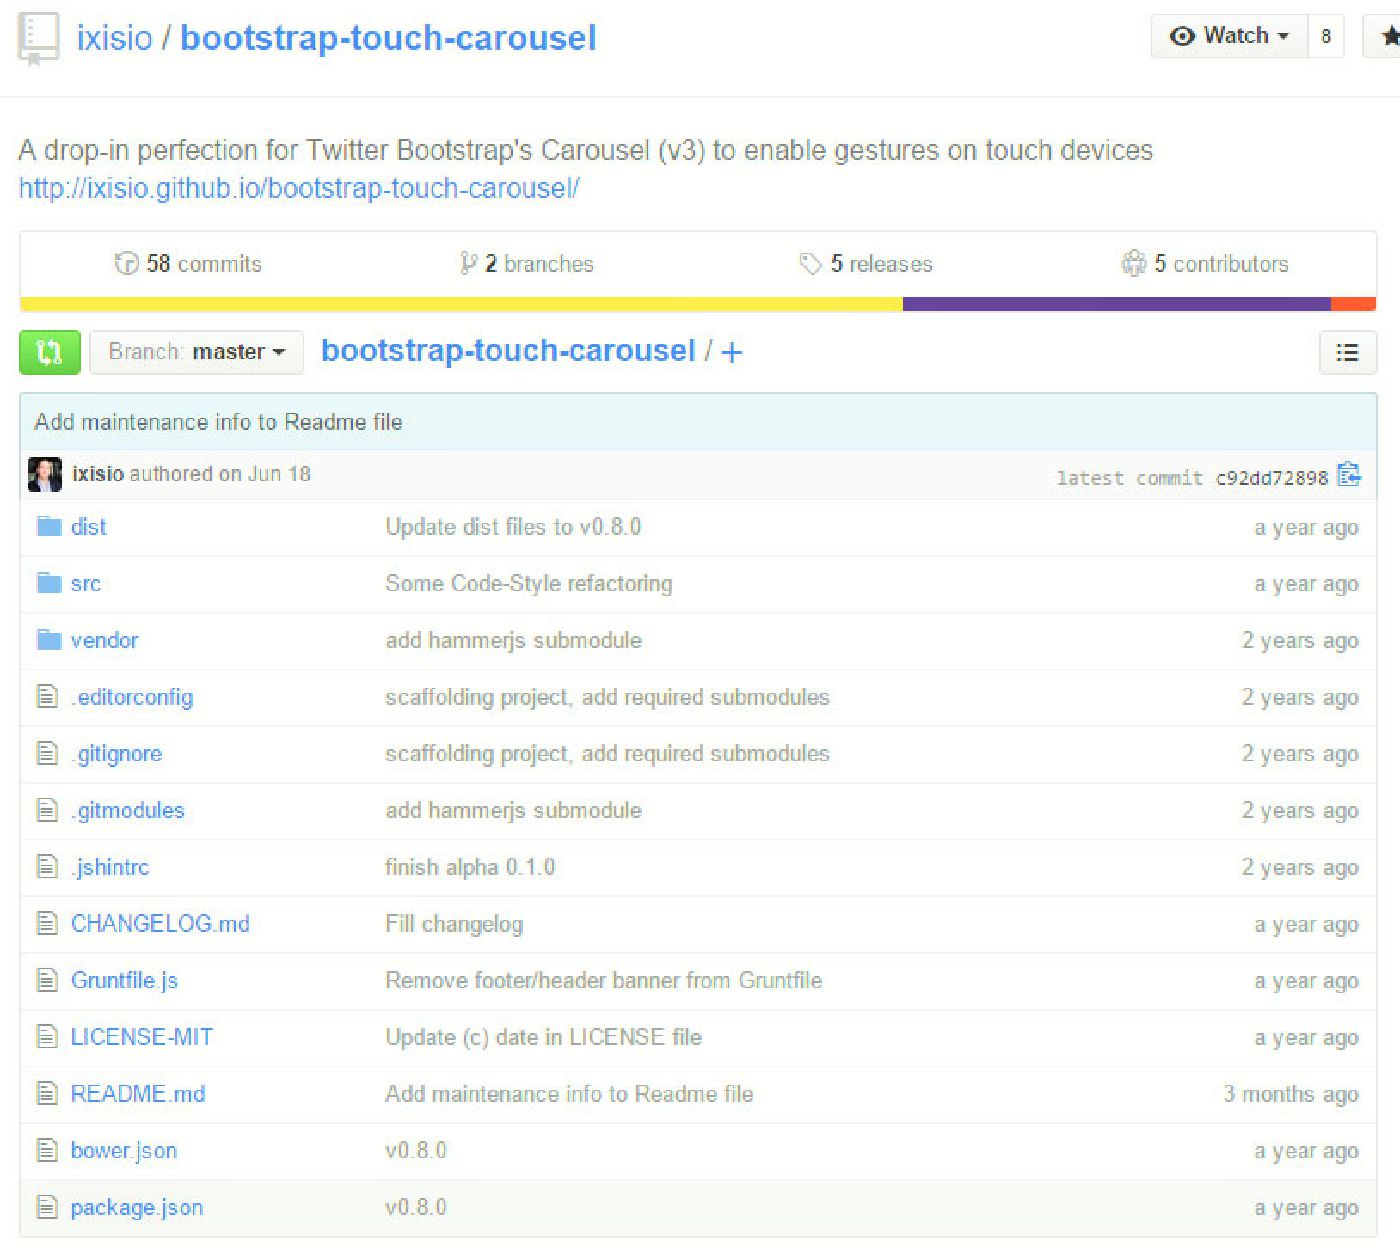Click the star icon button
1400x1253 pixels.
click(1388, 37)
